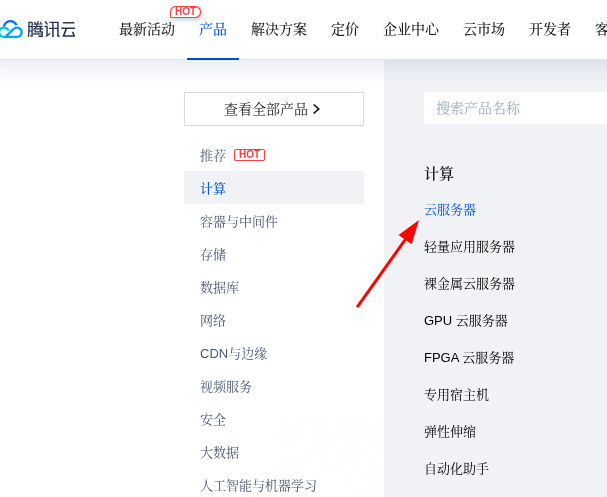Screen dimensions: 607x497
Task: Open the 弹性伸缩 product link
Action: [x=450, y=432]
